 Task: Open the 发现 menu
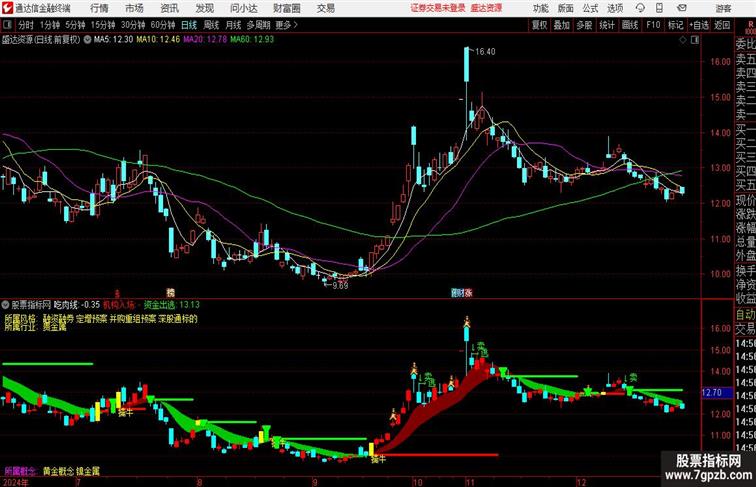(204, 8)
